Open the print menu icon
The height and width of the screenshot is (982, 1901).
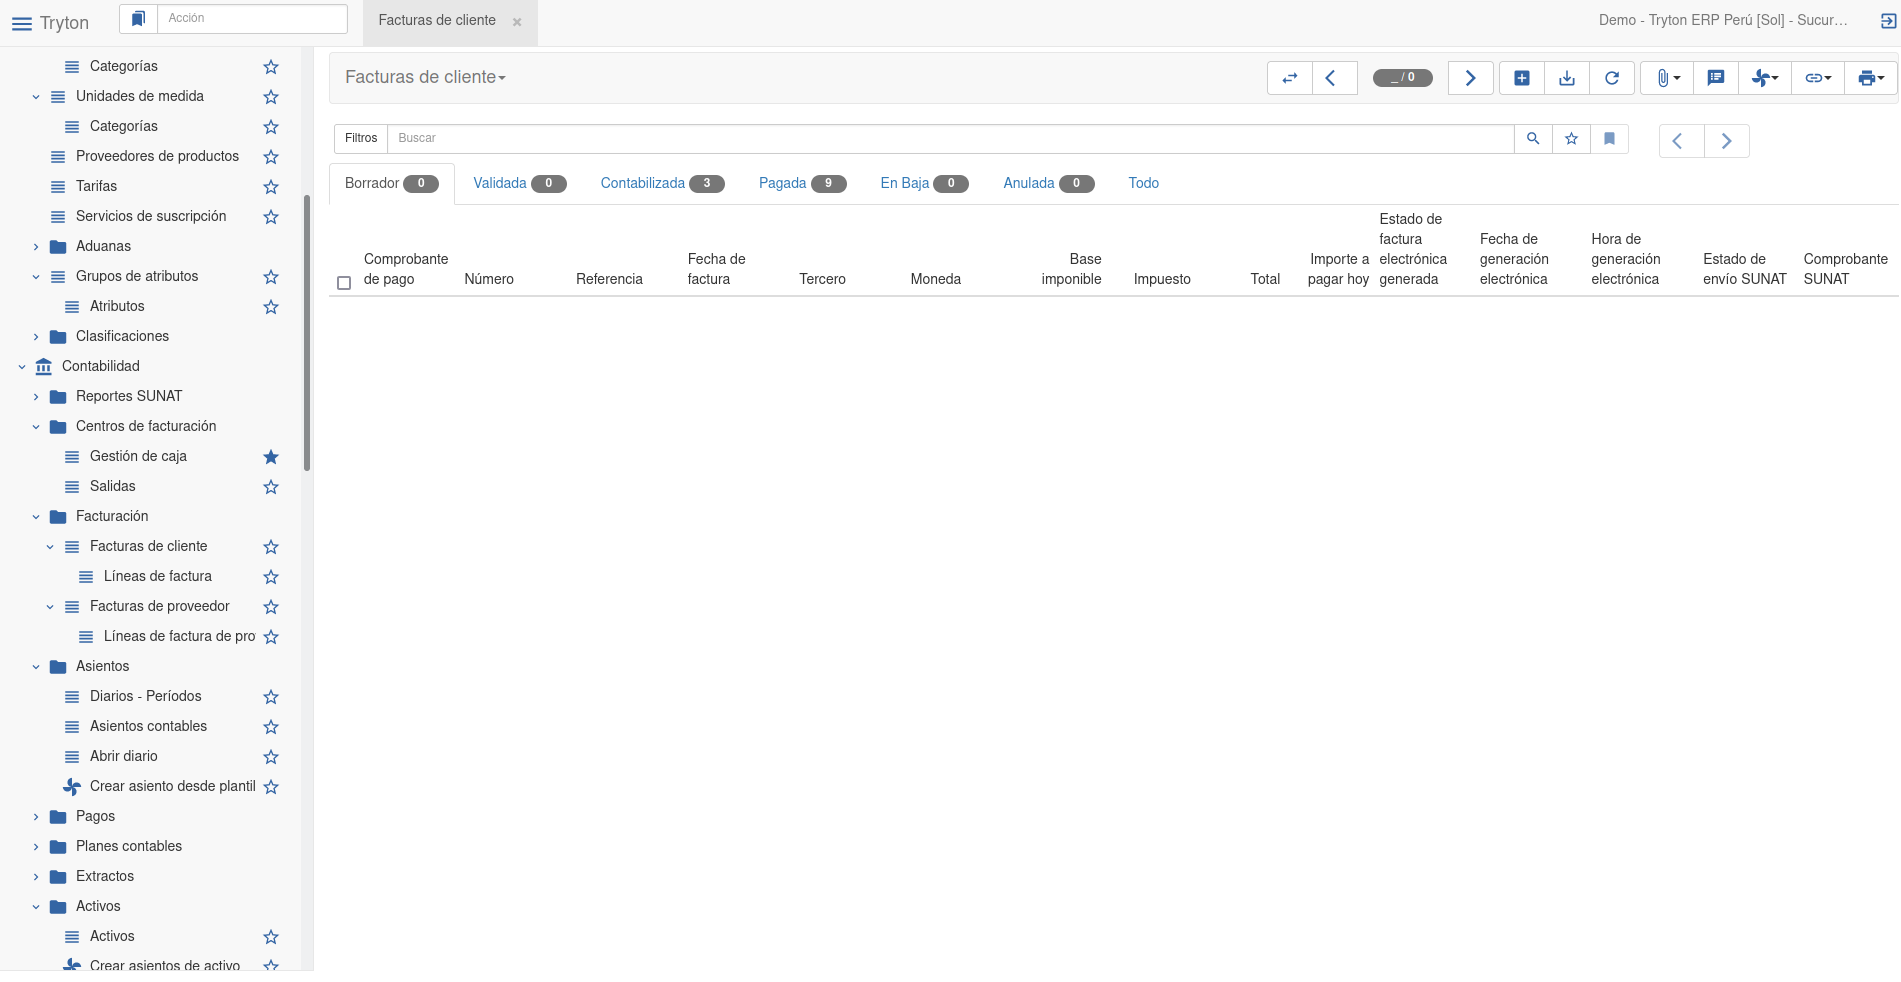click(x=1869, y=78)
